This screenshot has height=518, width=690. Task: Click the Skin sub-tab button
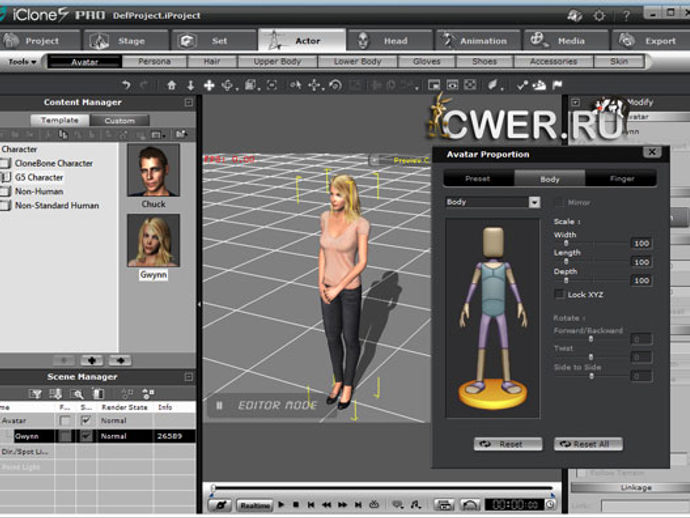[619, 62]
